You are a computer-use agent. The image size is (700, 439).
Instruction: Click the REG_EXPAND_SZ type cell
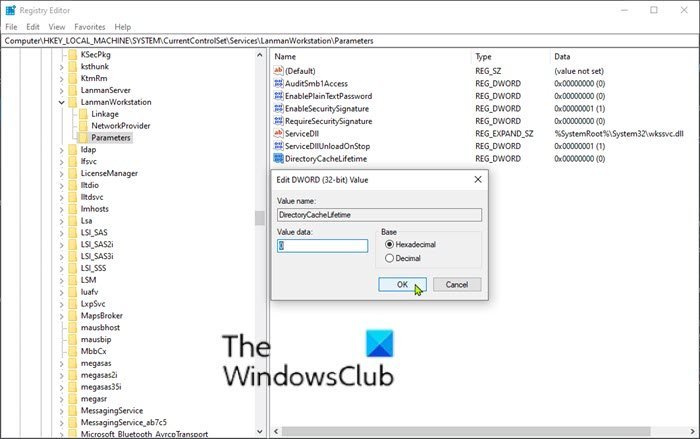pyautogui.click(x=504, y=134)
